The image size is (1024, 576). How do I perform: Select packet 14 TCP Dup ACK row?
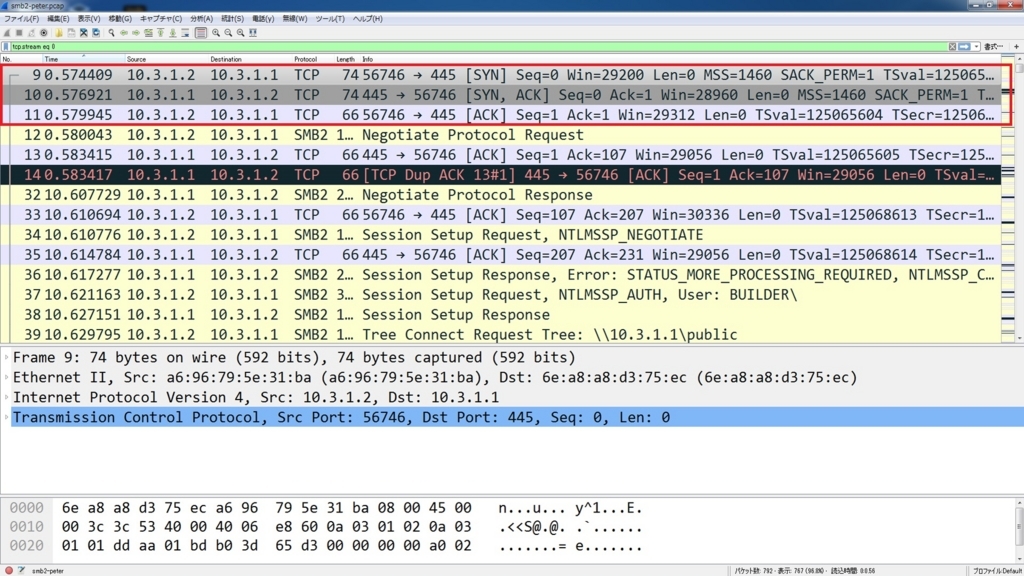[x=500, y=175]
